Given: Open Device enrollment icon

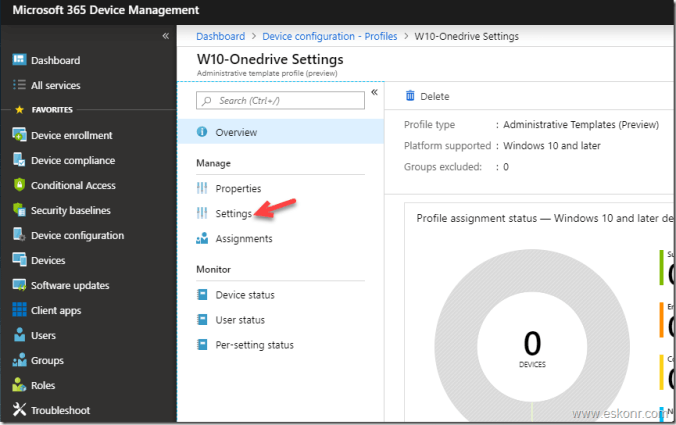Looking at the screenshot, I should (19, 134).
